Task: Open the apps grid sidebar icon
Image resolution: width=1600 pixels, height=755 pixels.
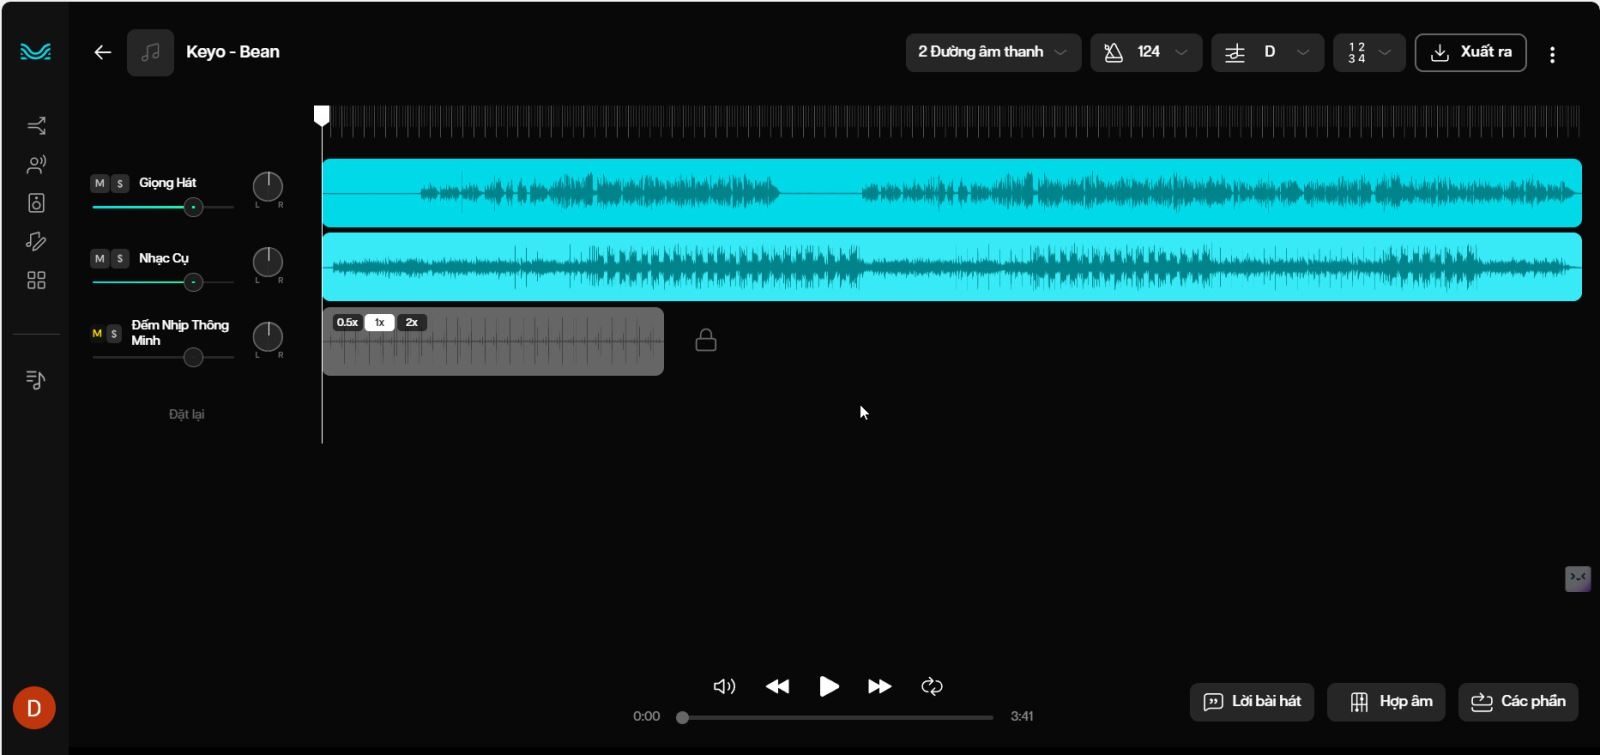Action: [36, 280]
